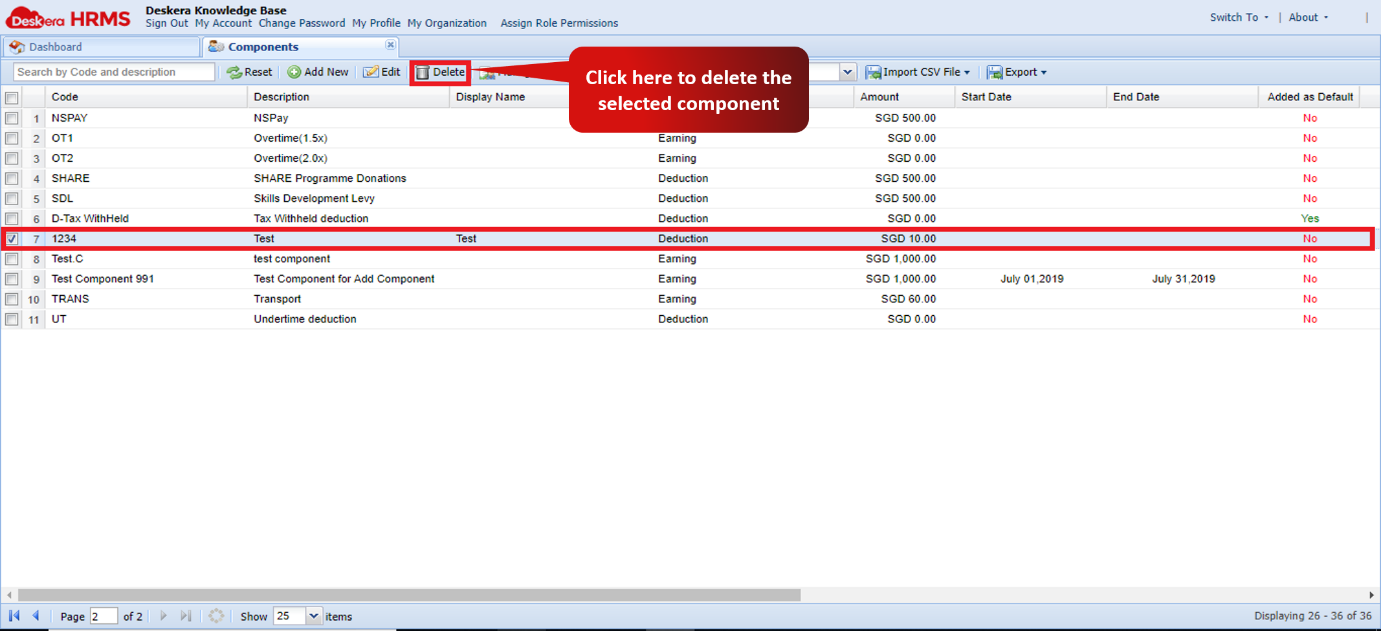Click the Delete toolbar button

coord(440,72)
